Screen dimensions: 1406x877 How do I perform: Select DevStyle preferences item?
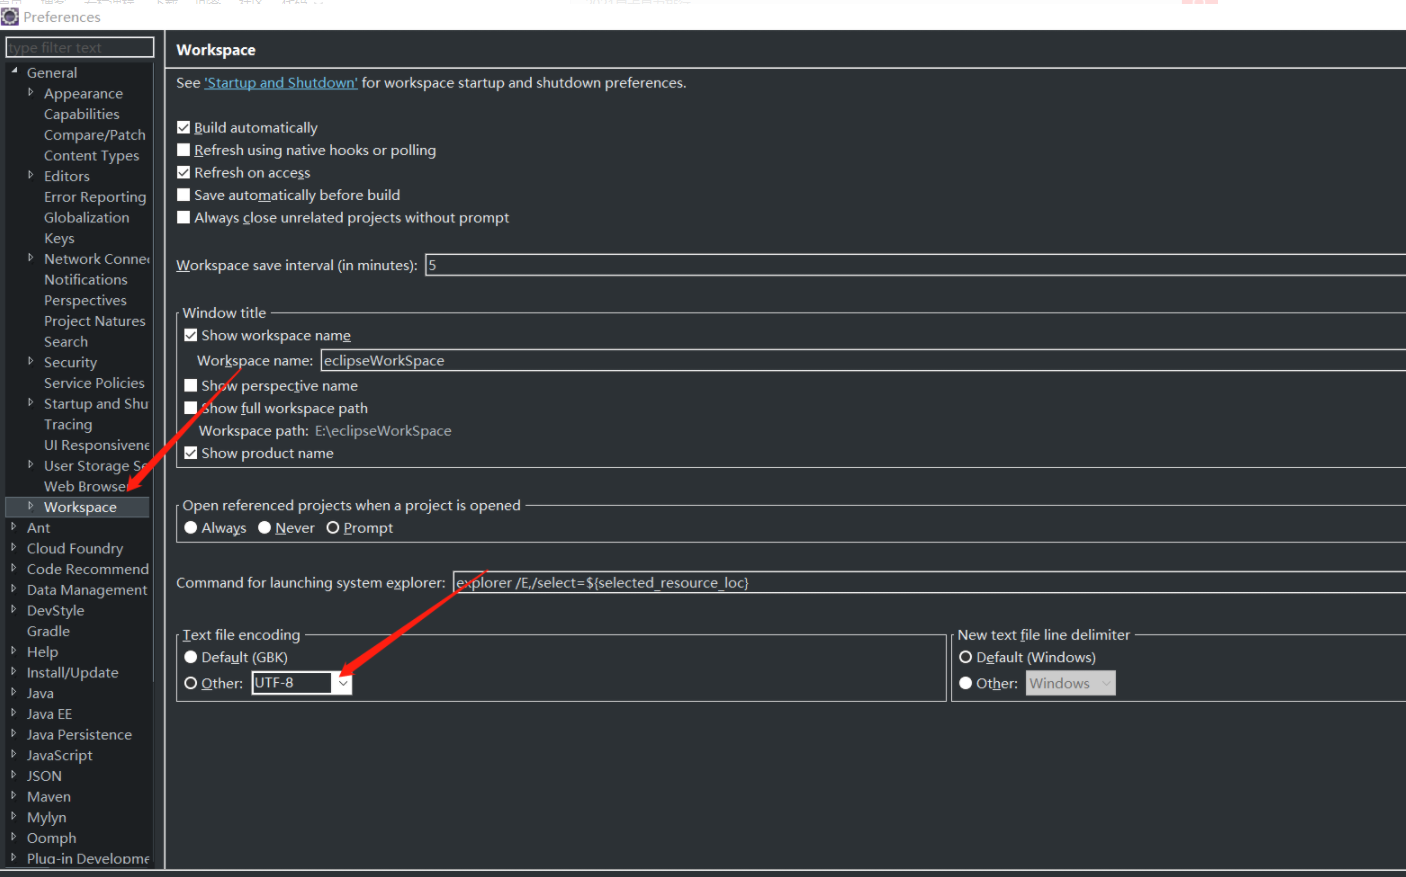(x=56, y=610)
